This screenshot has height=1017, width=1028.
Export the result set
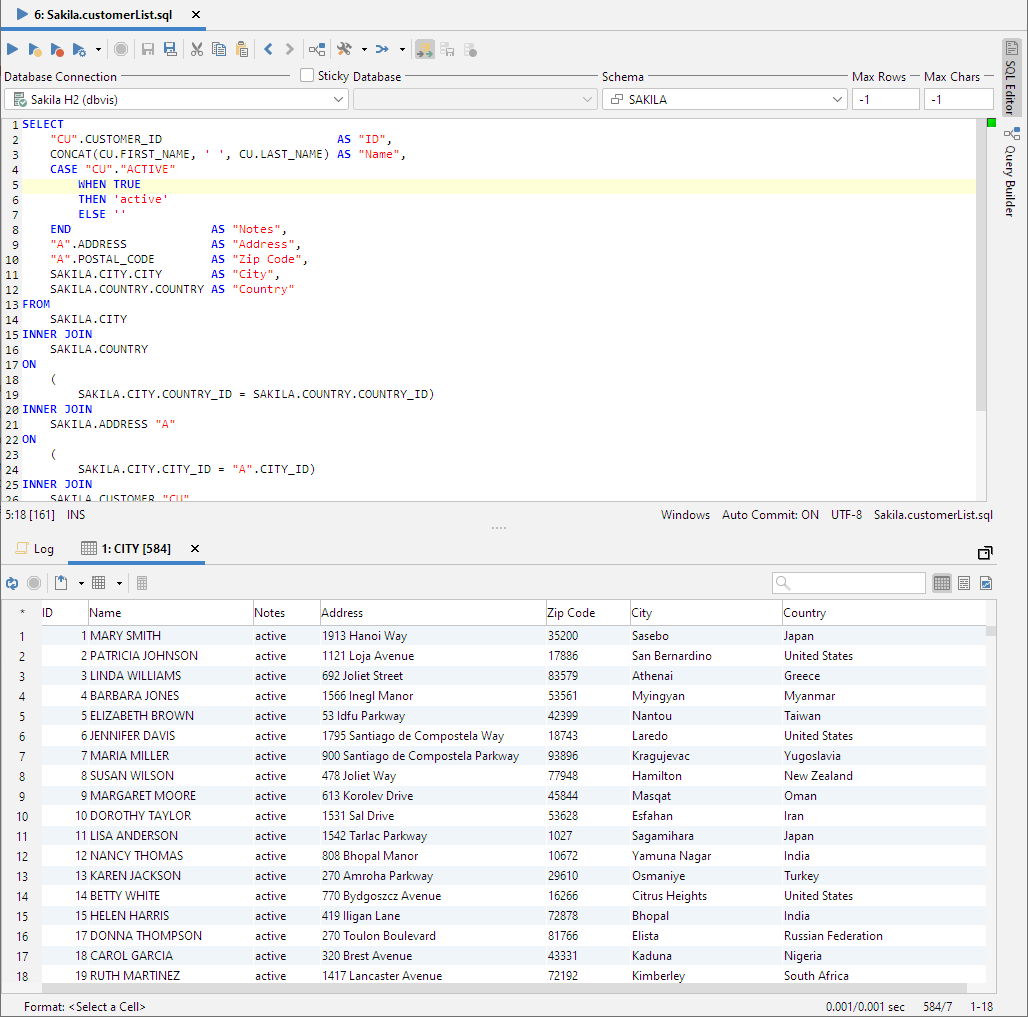click(x=62, y=583)
